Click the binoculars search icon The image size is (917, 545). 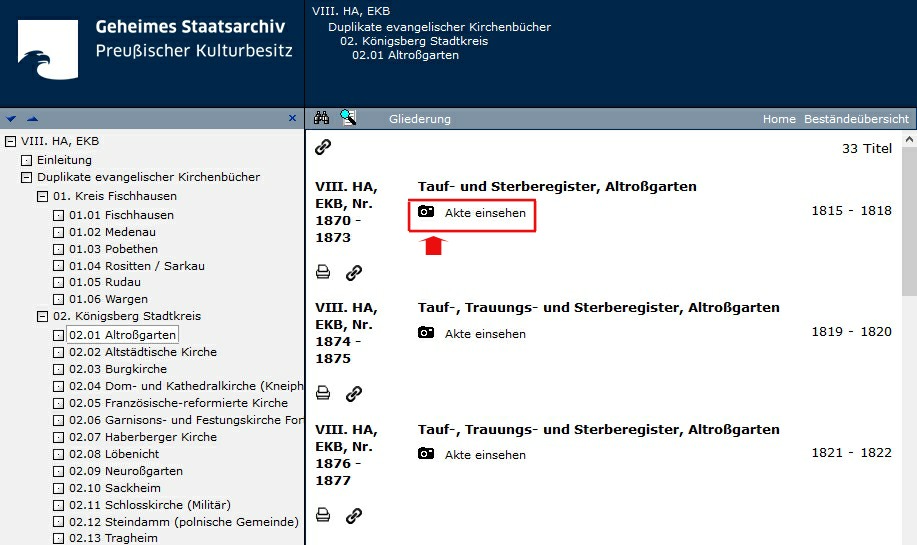click(x=321, y=118)
